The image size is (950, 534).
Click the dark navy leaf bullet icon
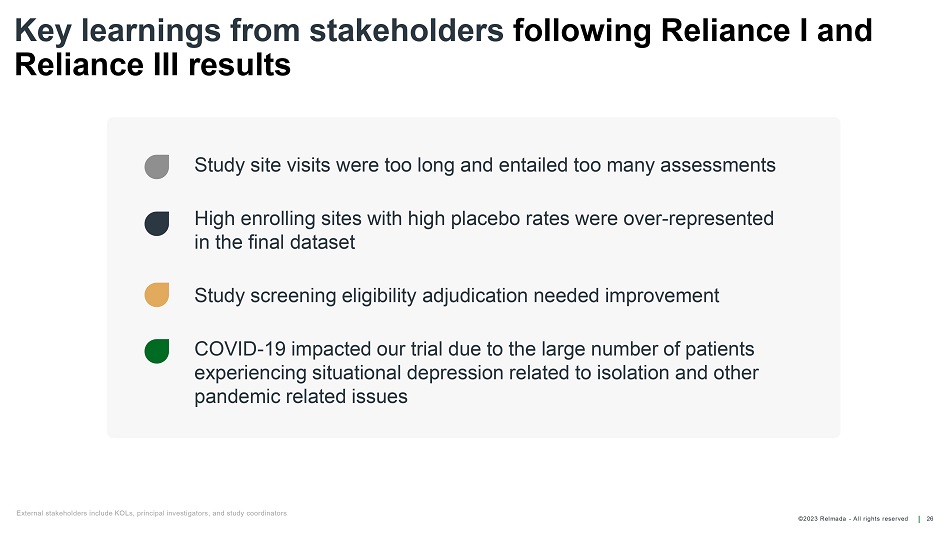coord(156,224)
